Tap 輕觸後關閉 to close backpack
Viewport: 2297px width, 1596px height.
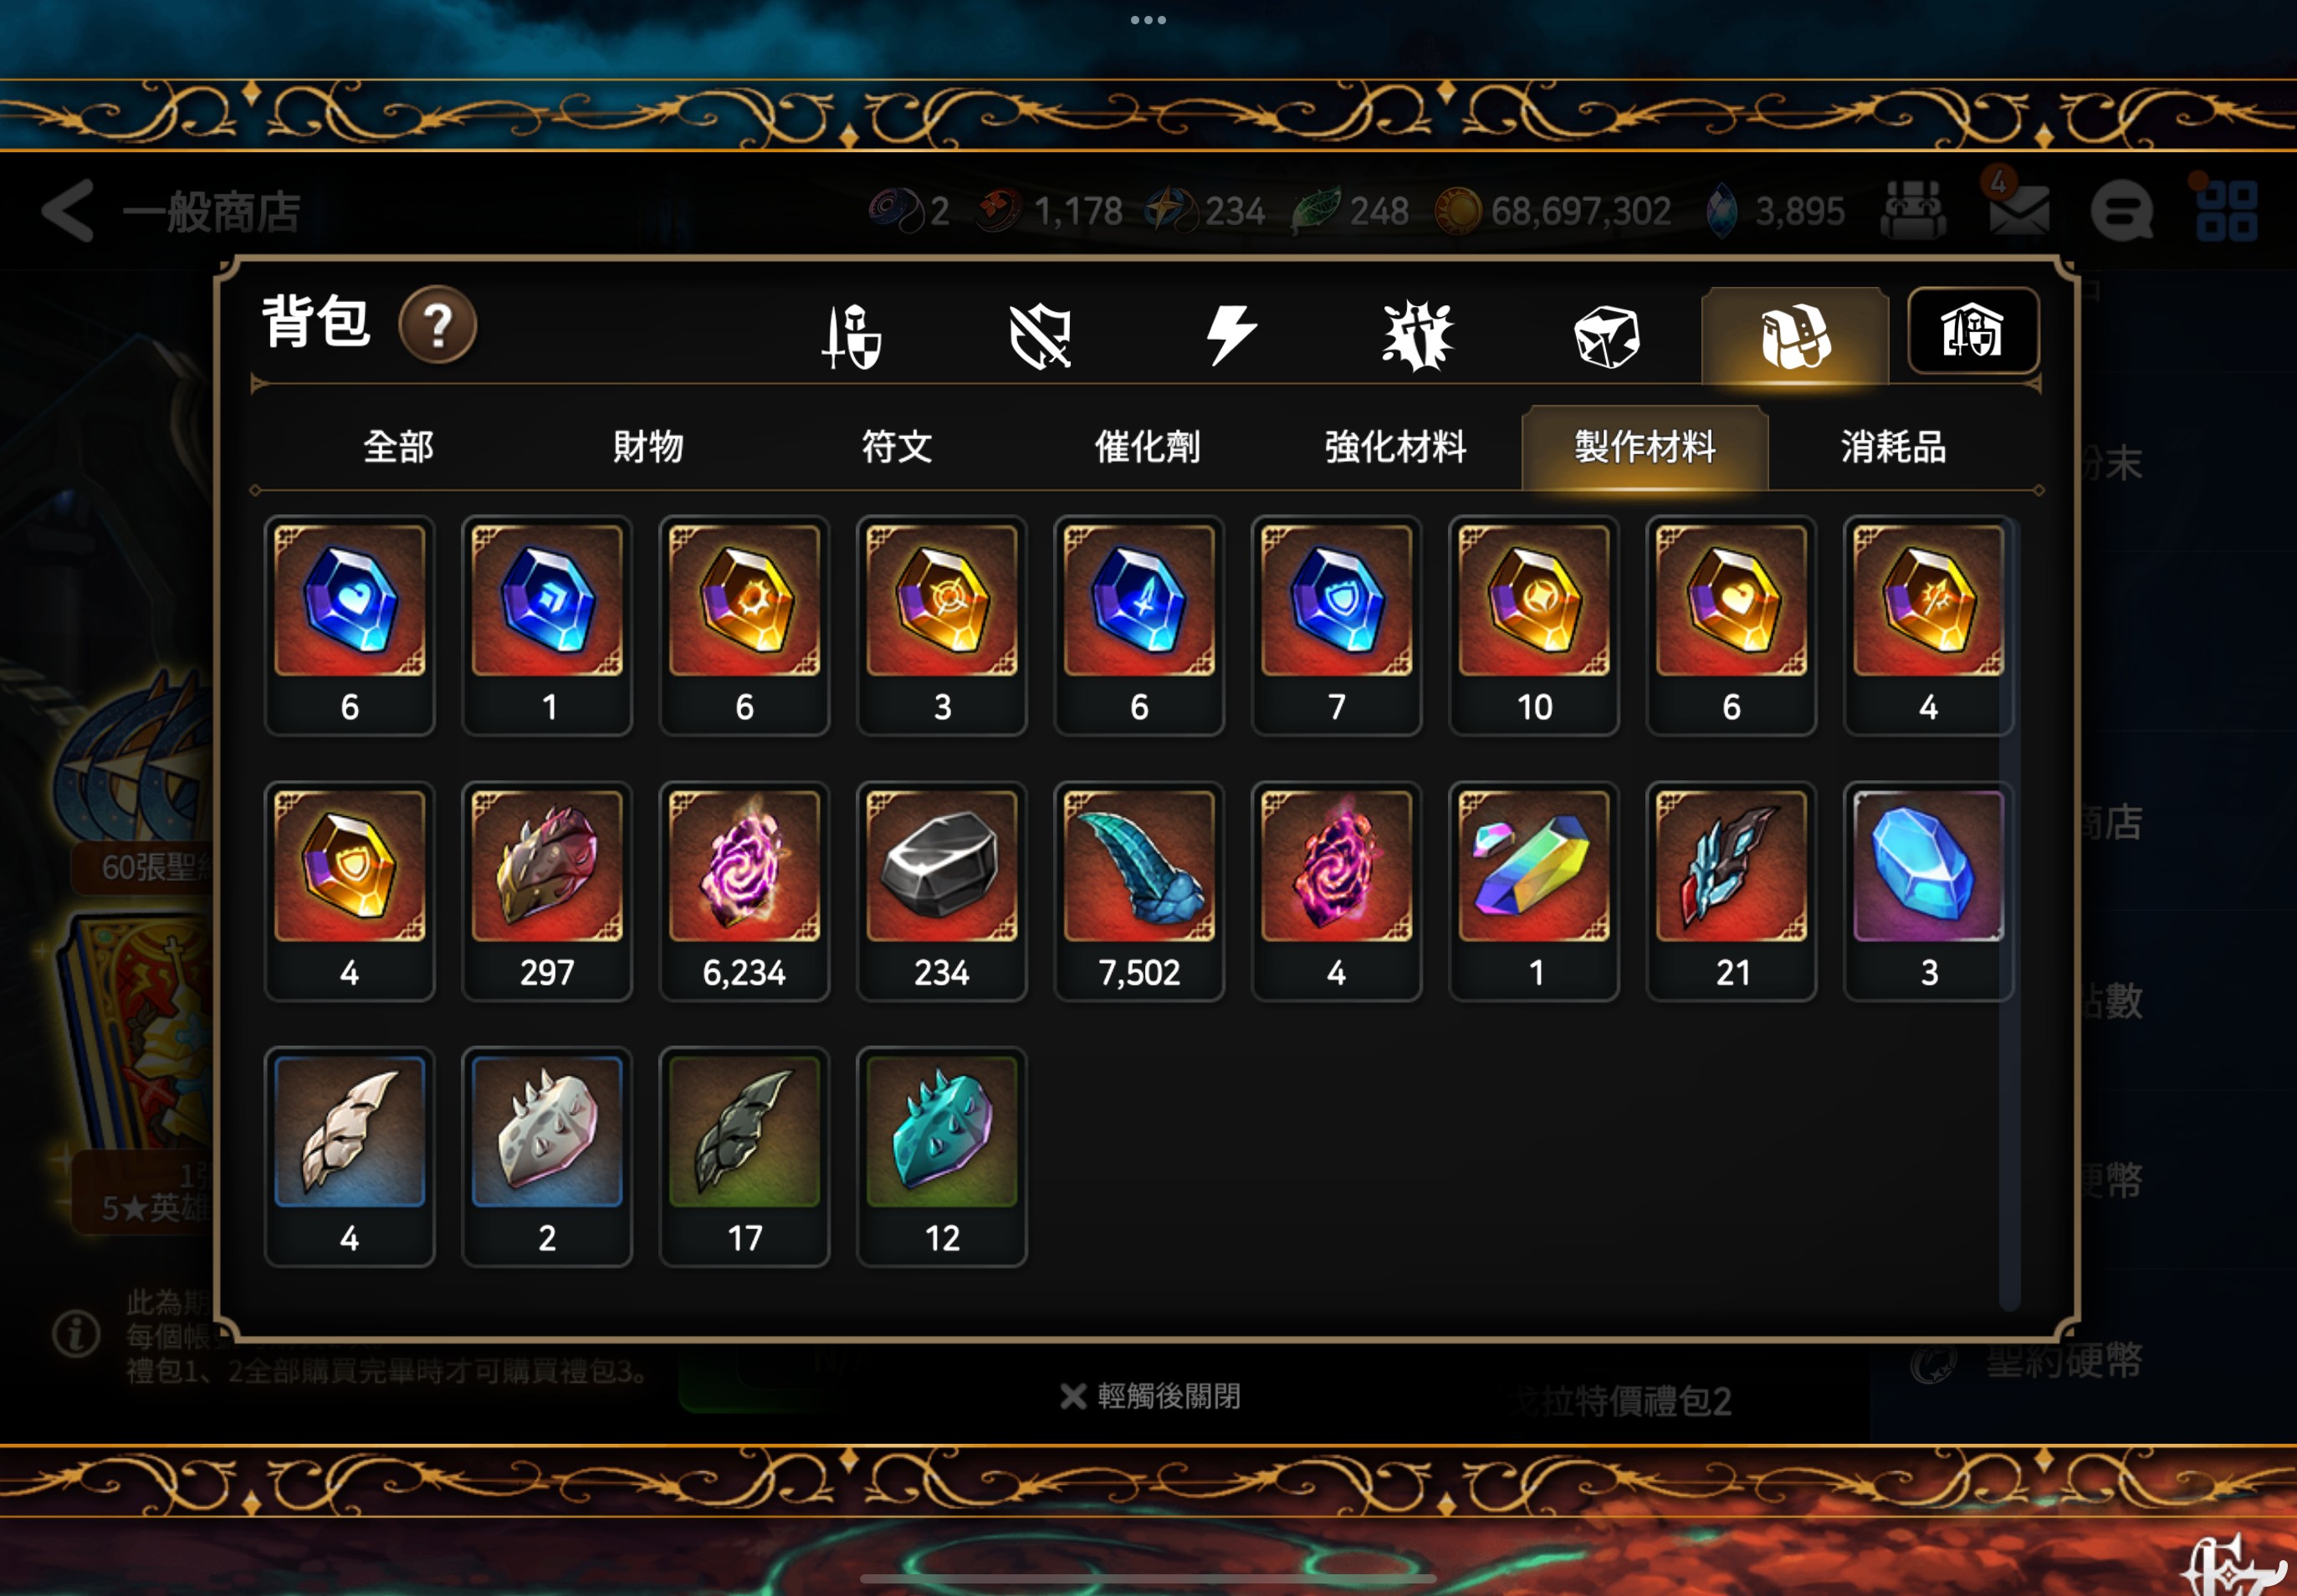(x=1150, y=1396)
